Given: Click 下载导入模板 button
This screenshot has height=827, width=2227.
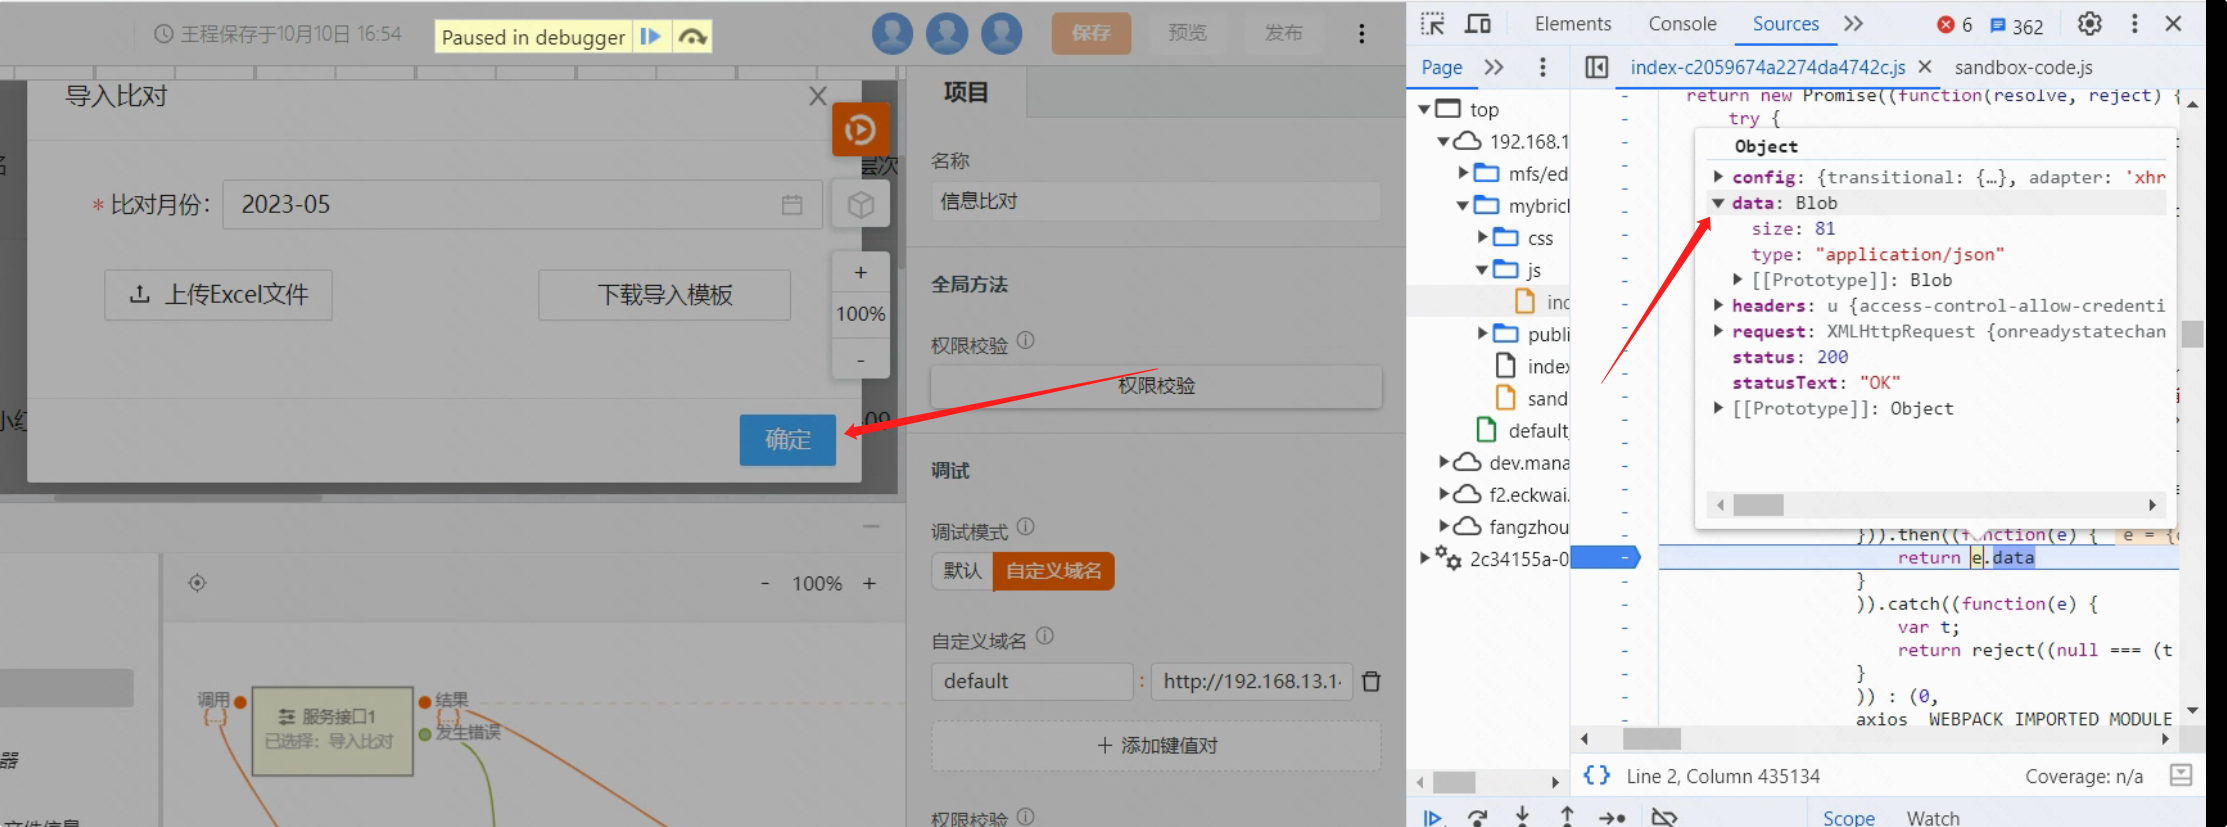Looking at the screenshot, I should click(665, 295).
